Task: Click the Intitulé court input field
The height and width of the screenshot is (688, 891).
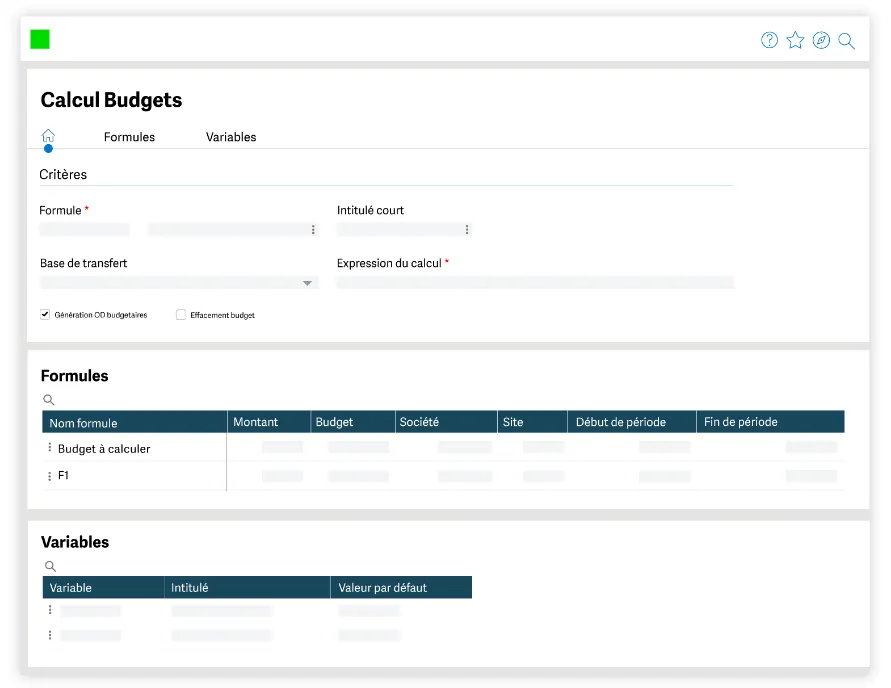Action: (x=404, y=230)
